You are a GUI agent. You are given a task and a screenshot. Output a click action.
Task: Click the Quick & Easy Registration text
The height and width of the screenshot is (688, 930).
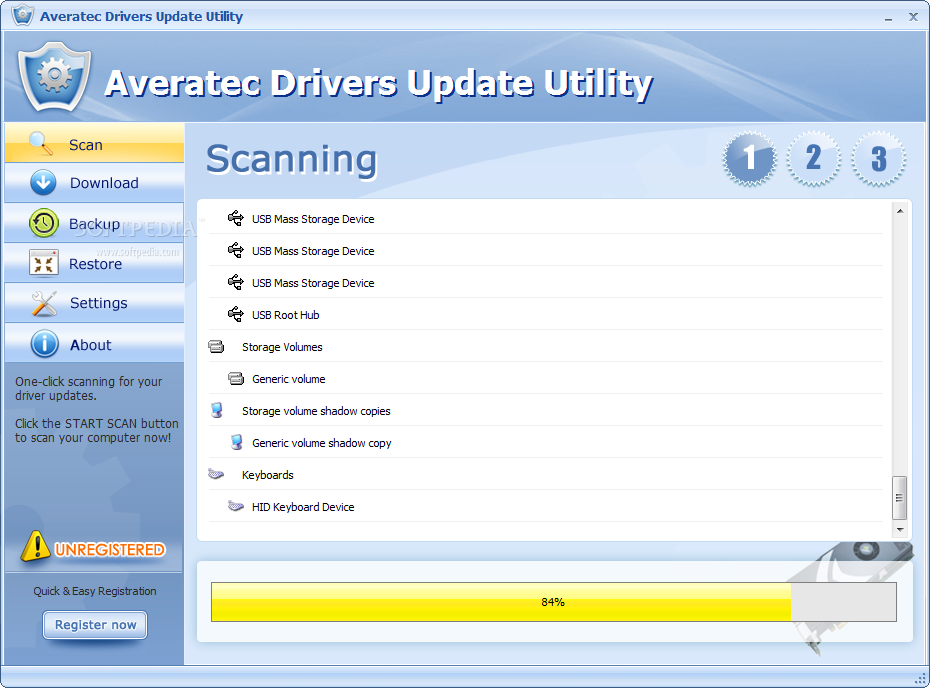(x=95, y=591)
